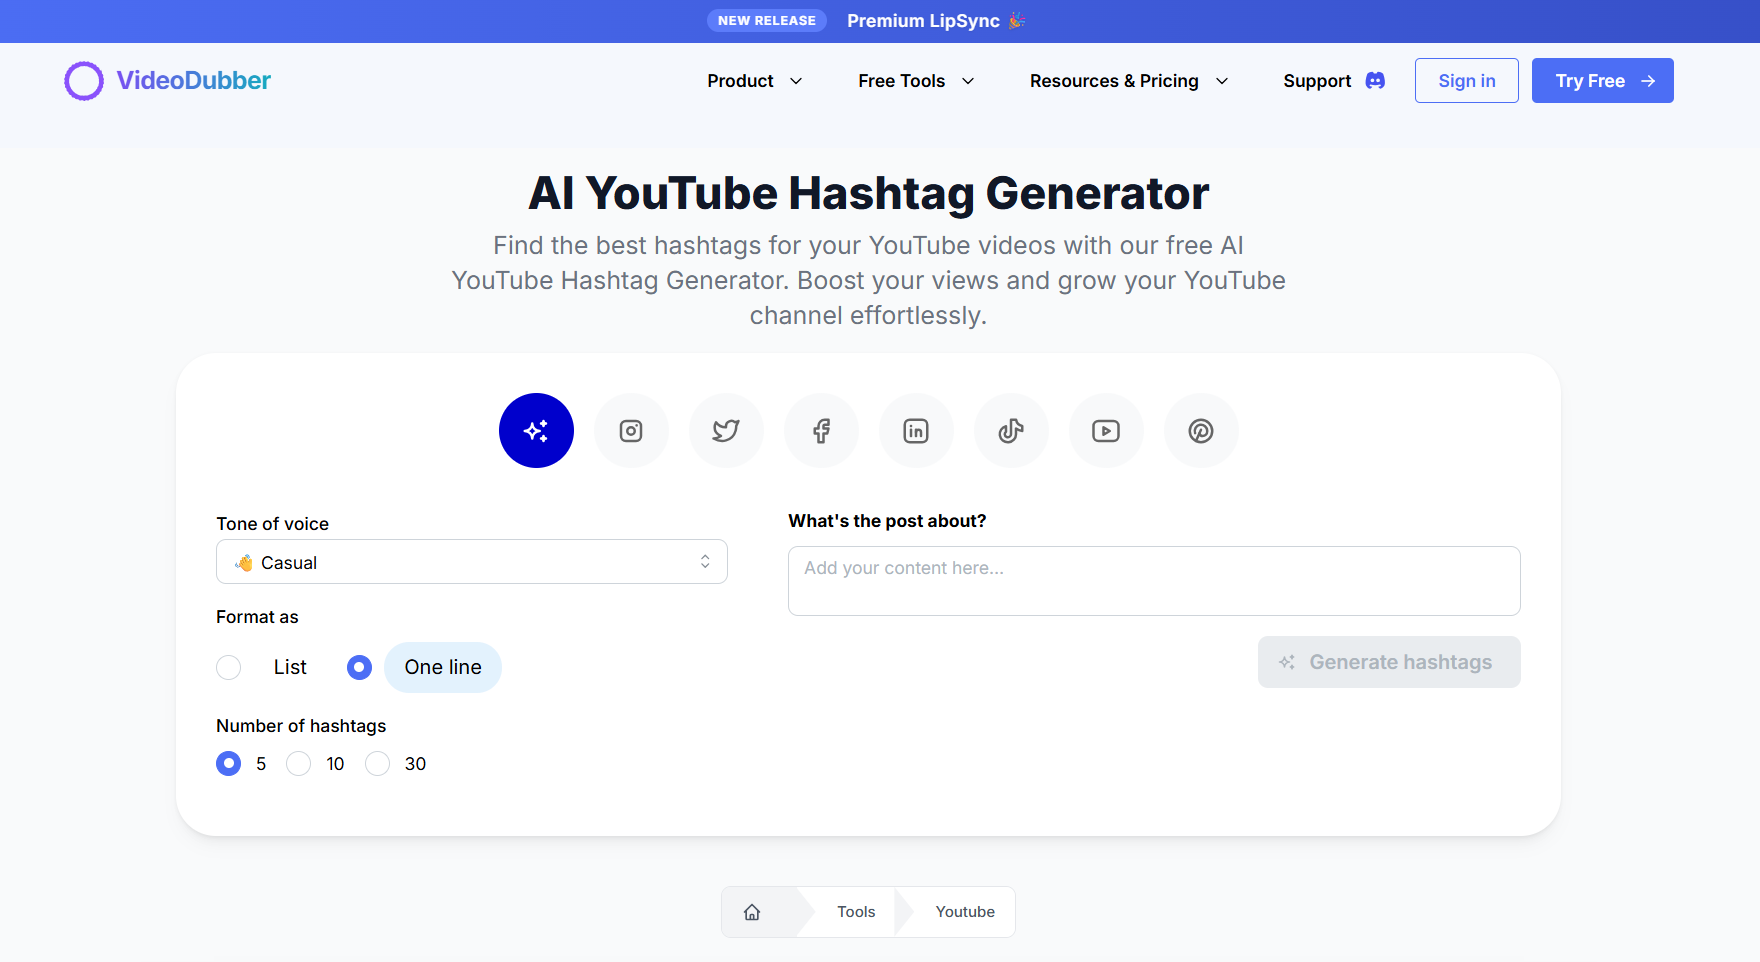The image size is (1760, 962).
Task: Choose the TikTok platform icon
Action: pyautogui.click(x=1011, y=430)
